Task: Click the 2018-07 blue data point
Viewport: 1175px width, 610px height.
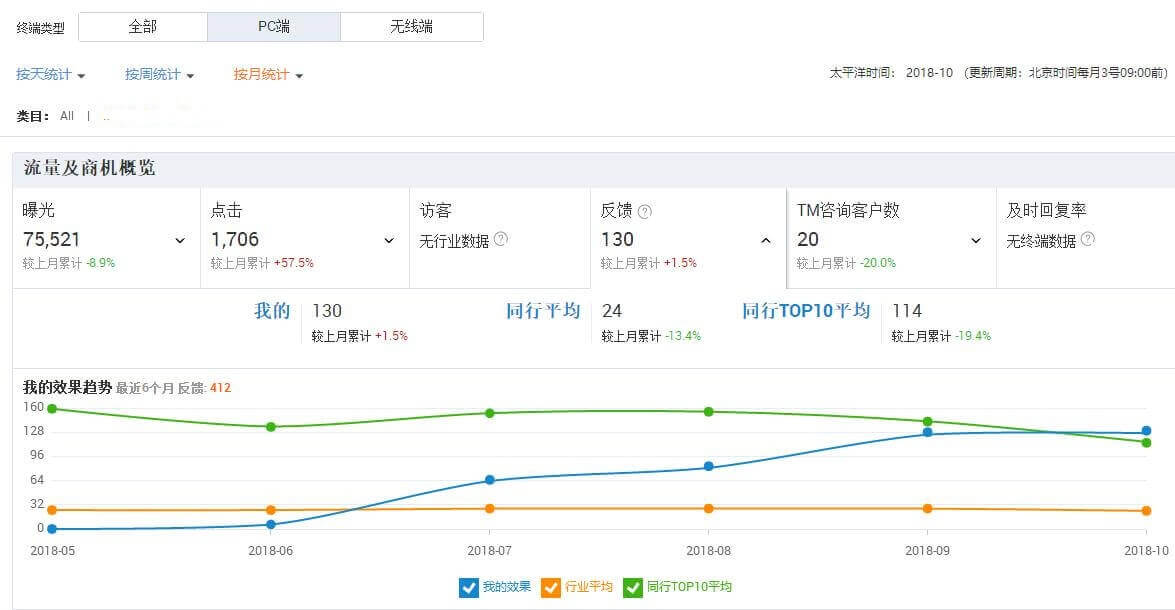Action: [x=489, y=480]
